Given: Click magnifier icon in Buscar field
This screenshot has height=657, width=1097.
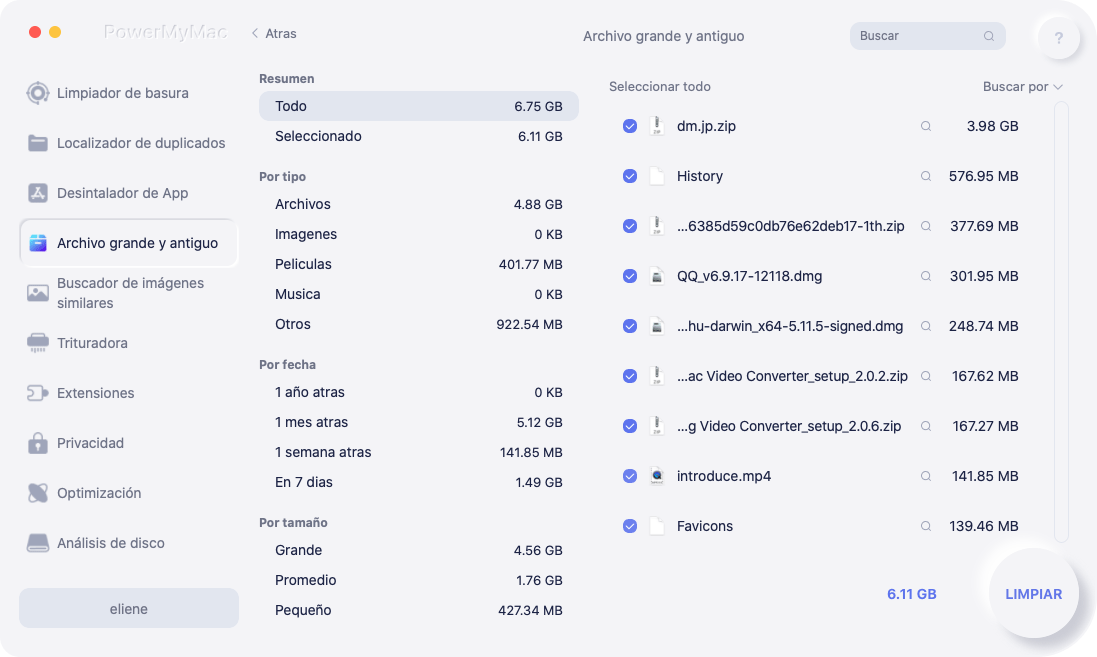Looking at the screenshot, I should pos(989,36).
